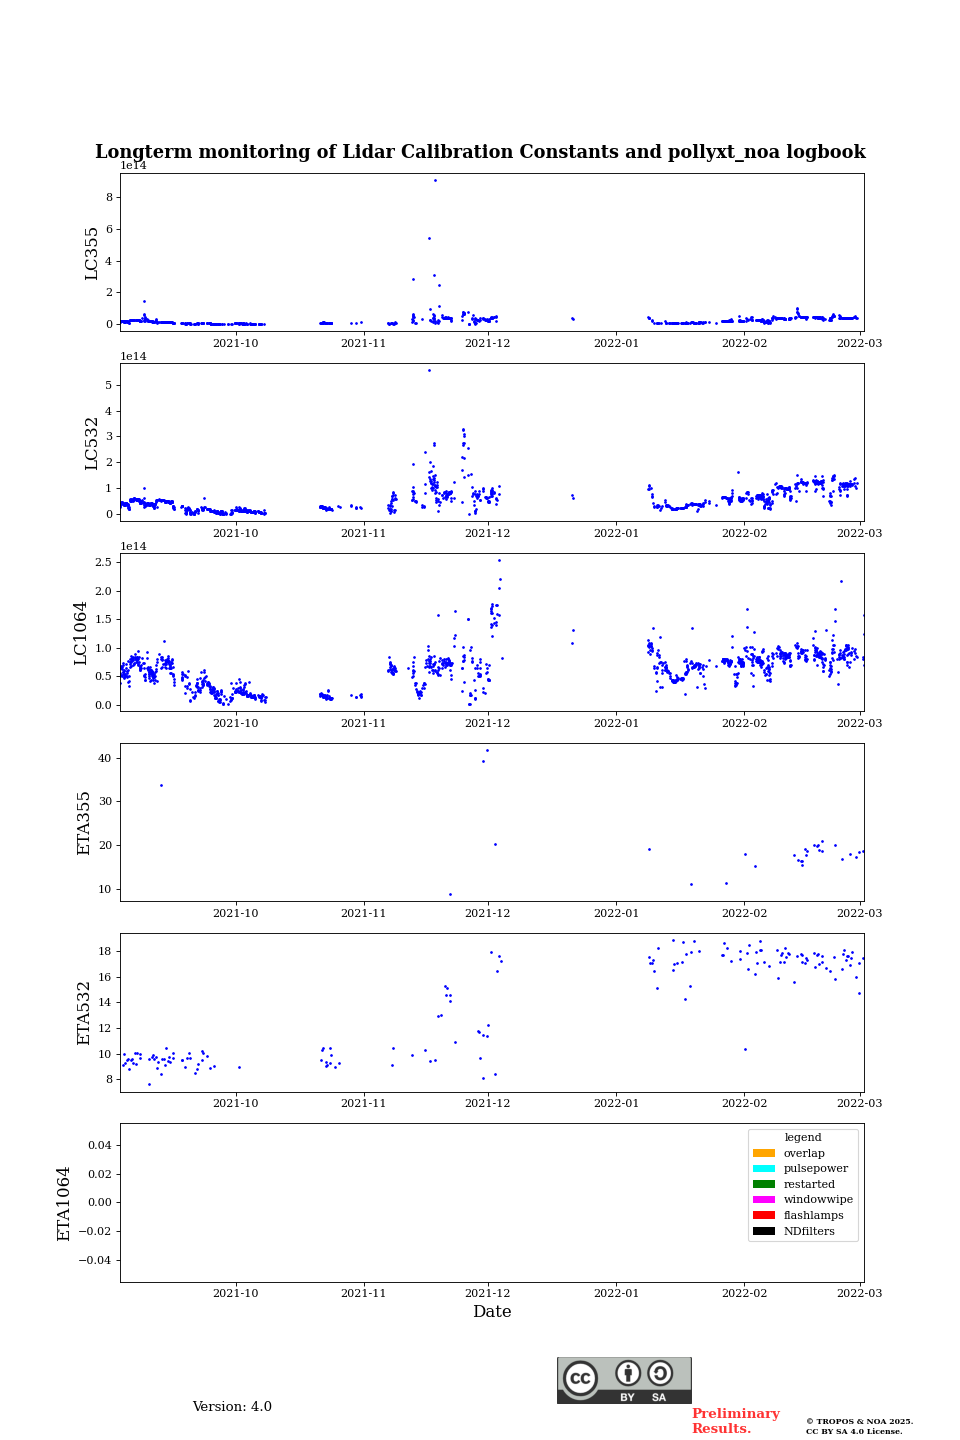Click the black NDfilters legend swatch

tap(764, 1231)
